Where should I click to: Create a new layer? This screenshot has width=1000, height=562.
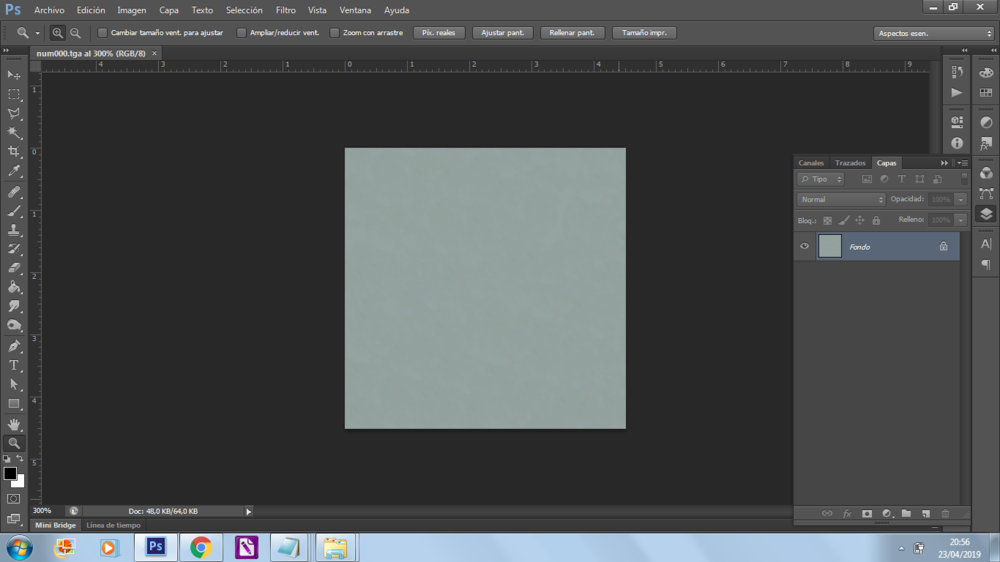[x=925, y=514]
